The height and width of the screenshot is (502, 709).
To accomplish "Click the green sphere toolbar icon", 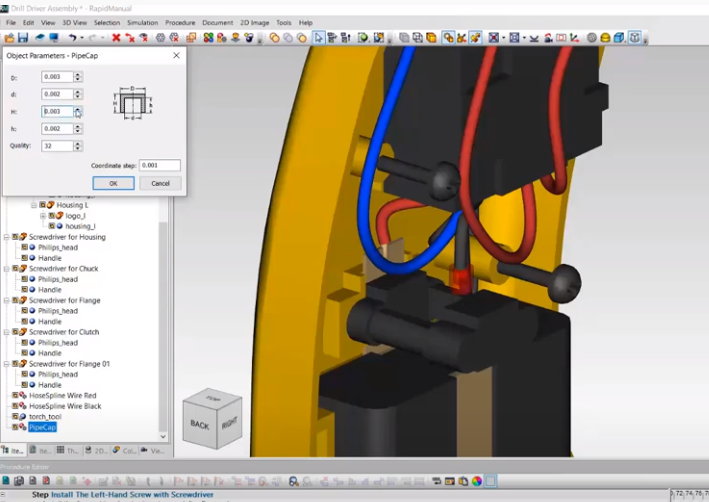I will point(363,38).
